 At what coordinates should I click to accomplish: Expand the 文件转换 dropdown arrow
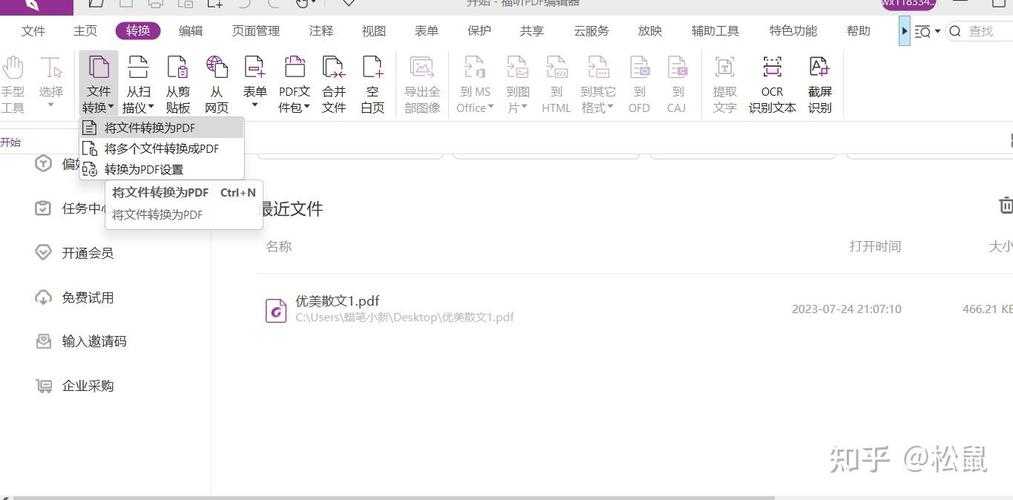click(x=111, y=108)
